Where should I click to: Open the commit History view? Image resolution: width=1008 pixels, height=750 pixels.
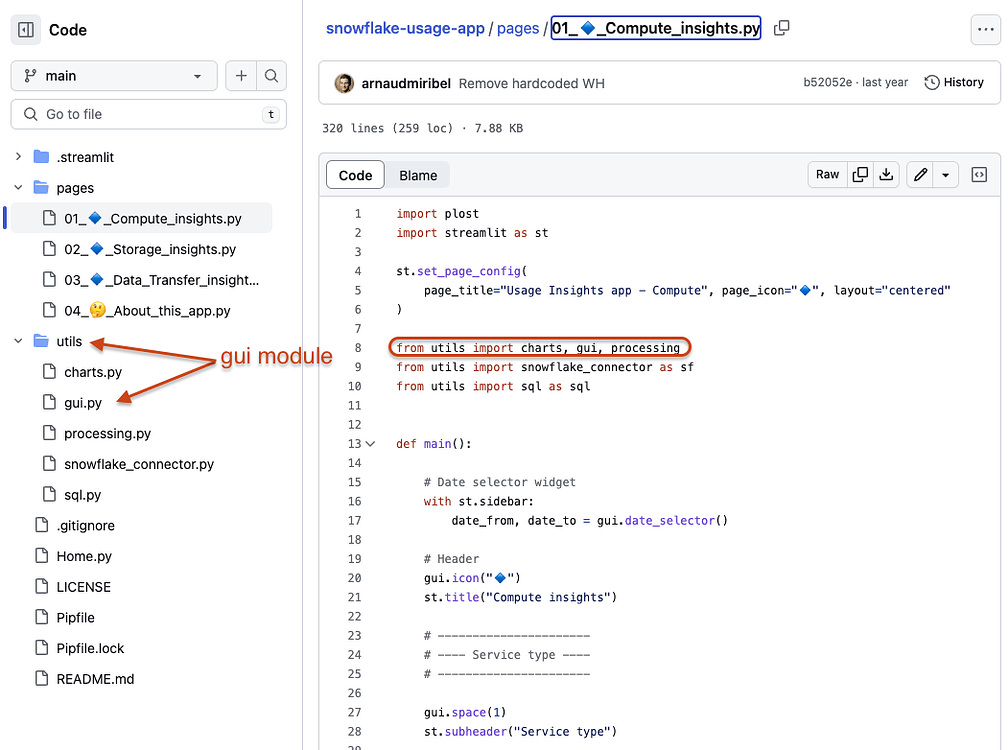(953, 82)
